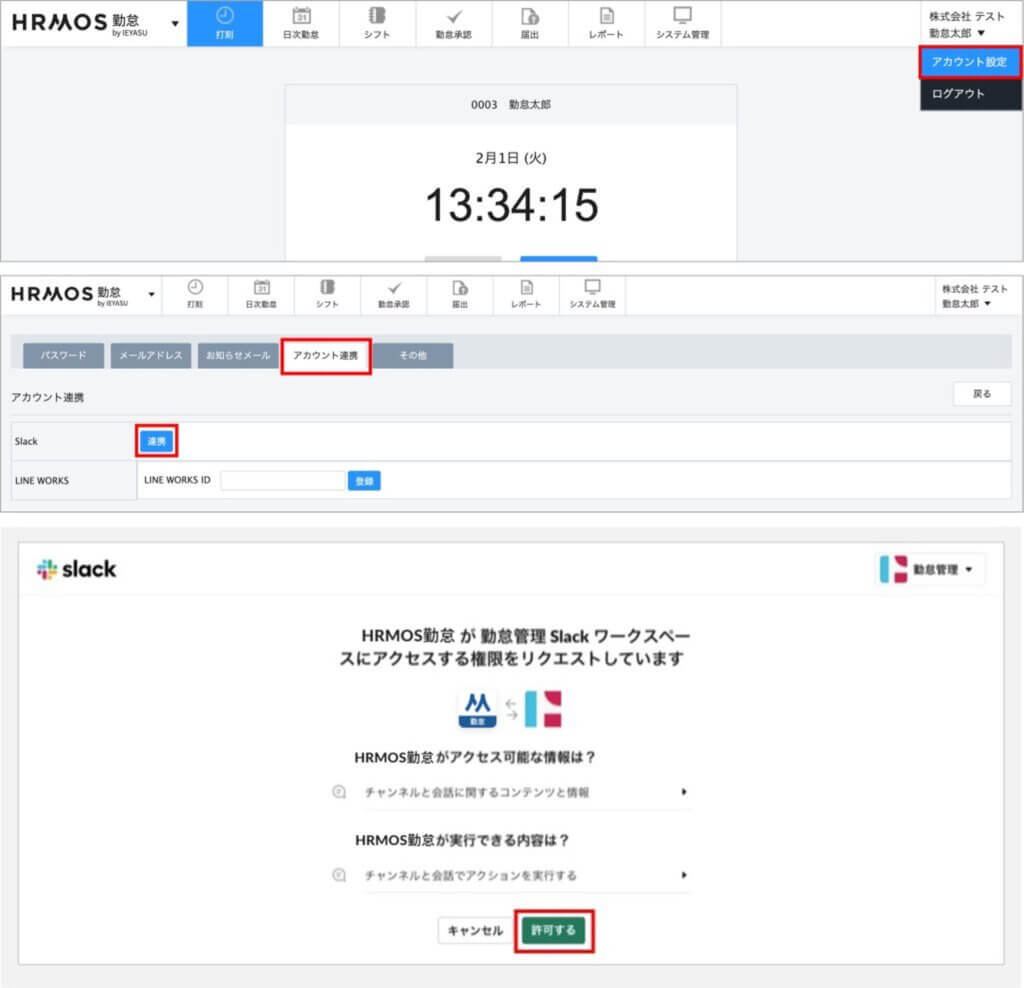Open the お知らせメール tab
This screenshot has height=988, width=1024.
(237, 356)
